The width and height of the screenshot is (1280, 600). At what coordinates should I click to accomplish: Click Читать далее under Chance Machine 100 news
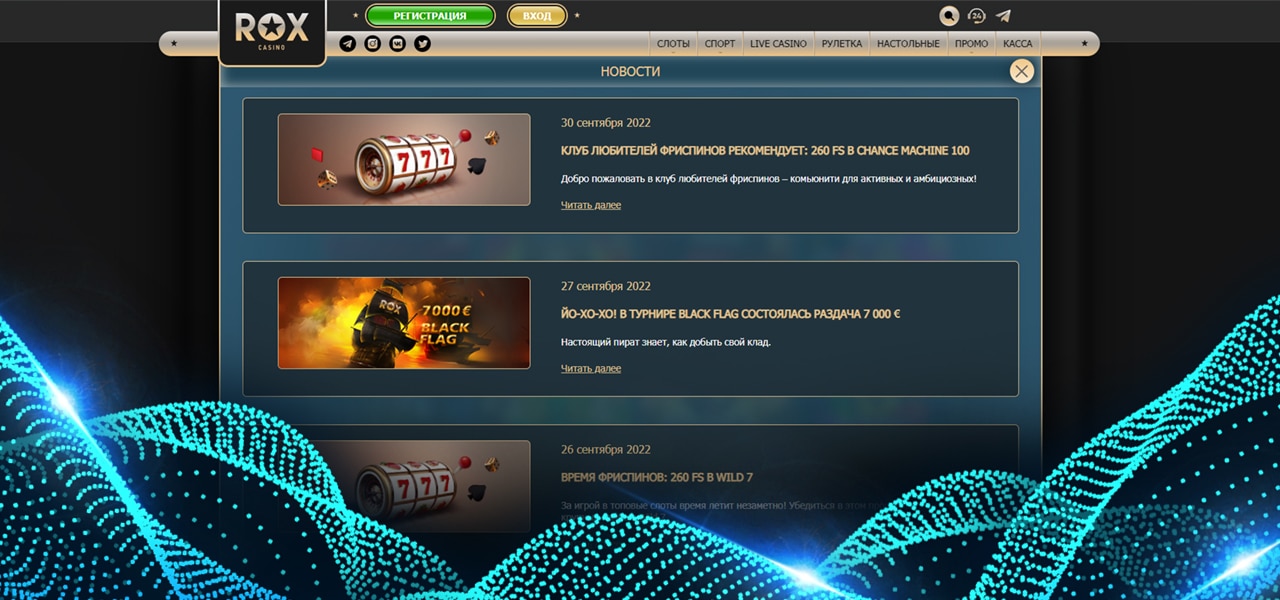coord(591,205)
